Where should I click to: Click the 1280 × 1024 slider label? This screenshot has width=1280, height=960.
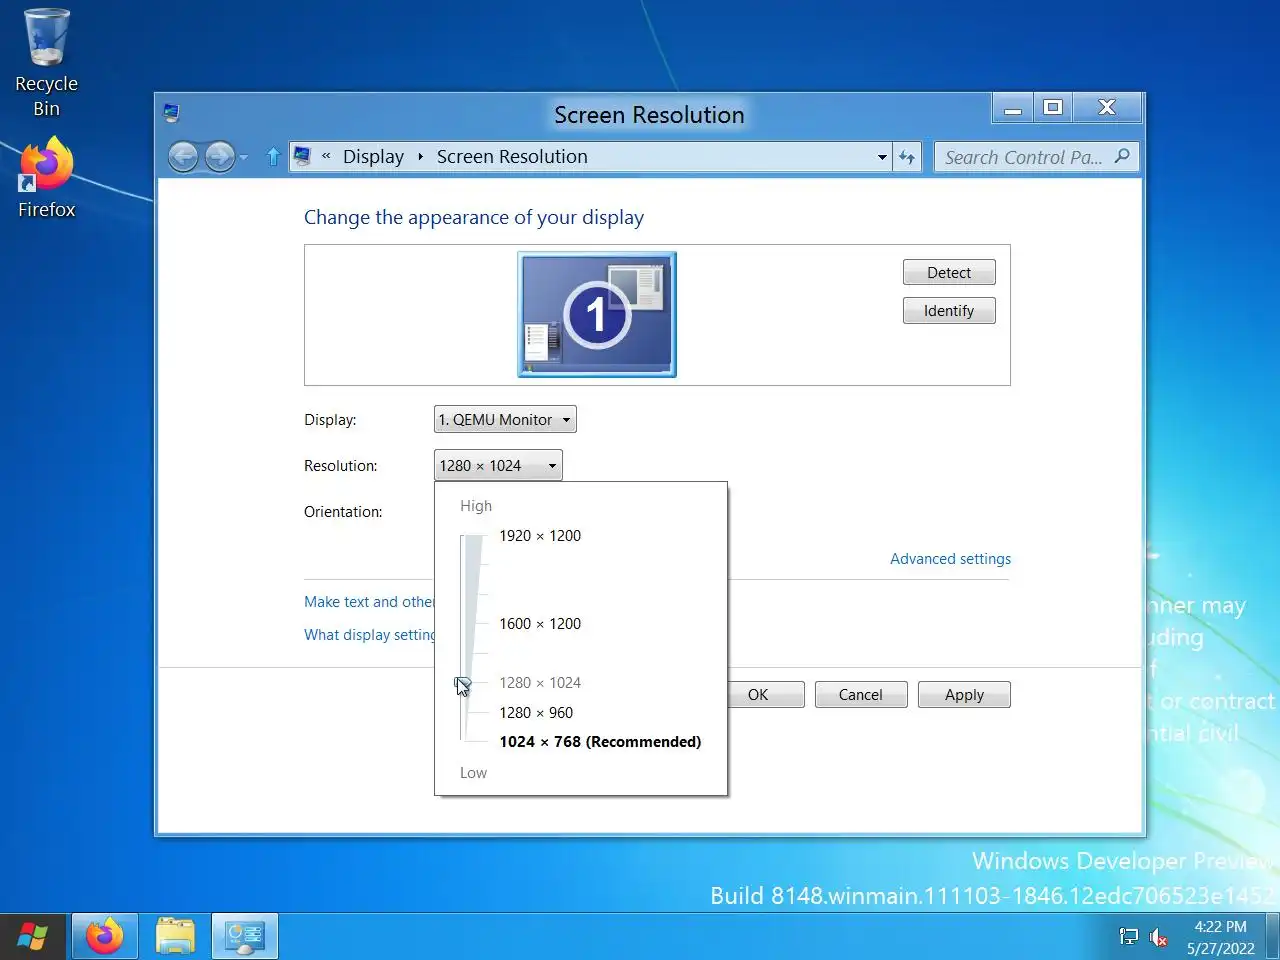540,683
